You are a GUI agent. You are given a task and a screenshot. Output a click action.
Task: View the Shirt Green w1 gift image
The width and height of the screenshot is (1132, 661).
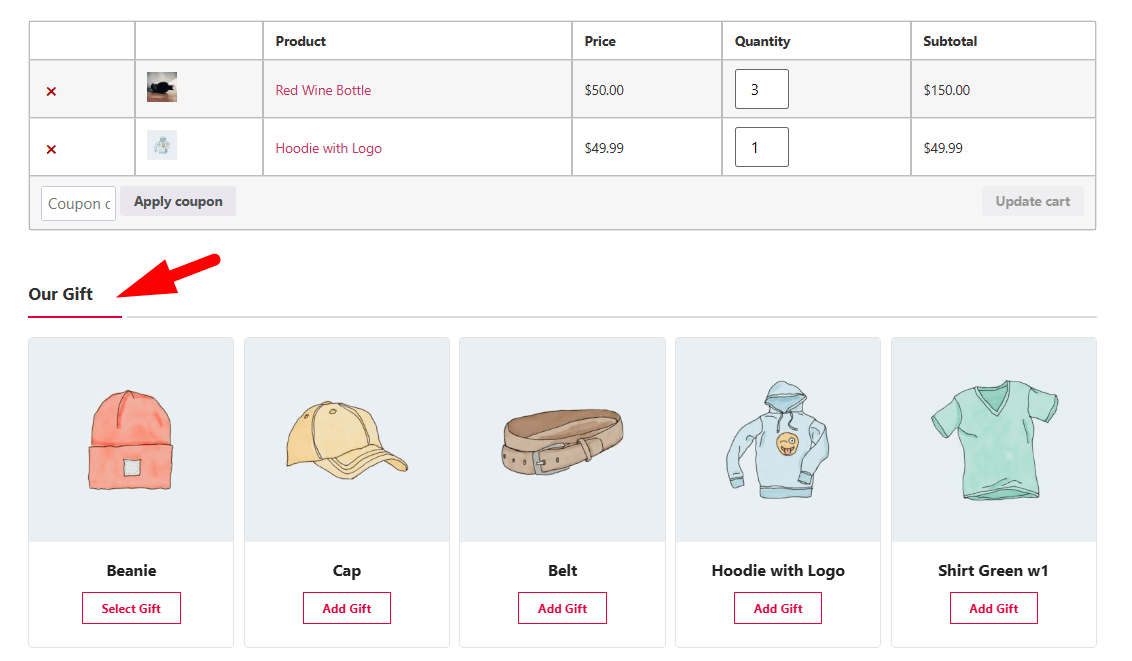coord(993,439)
